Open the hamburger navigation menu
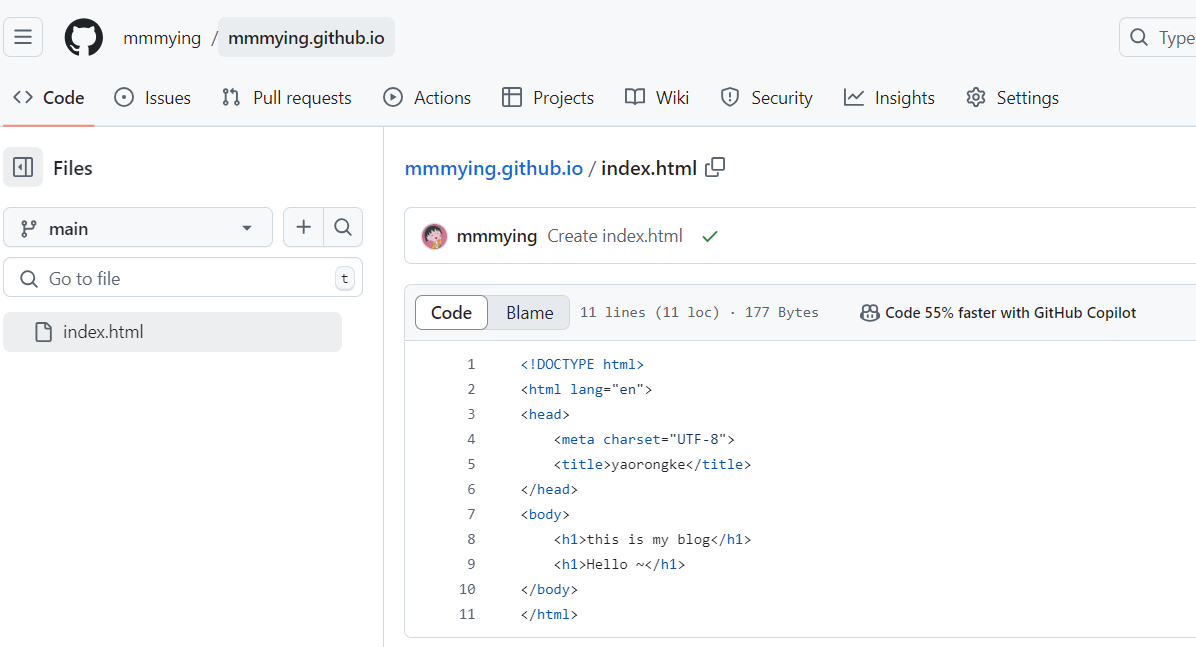This screenshot has height=647, width=1196. point(23,37)
